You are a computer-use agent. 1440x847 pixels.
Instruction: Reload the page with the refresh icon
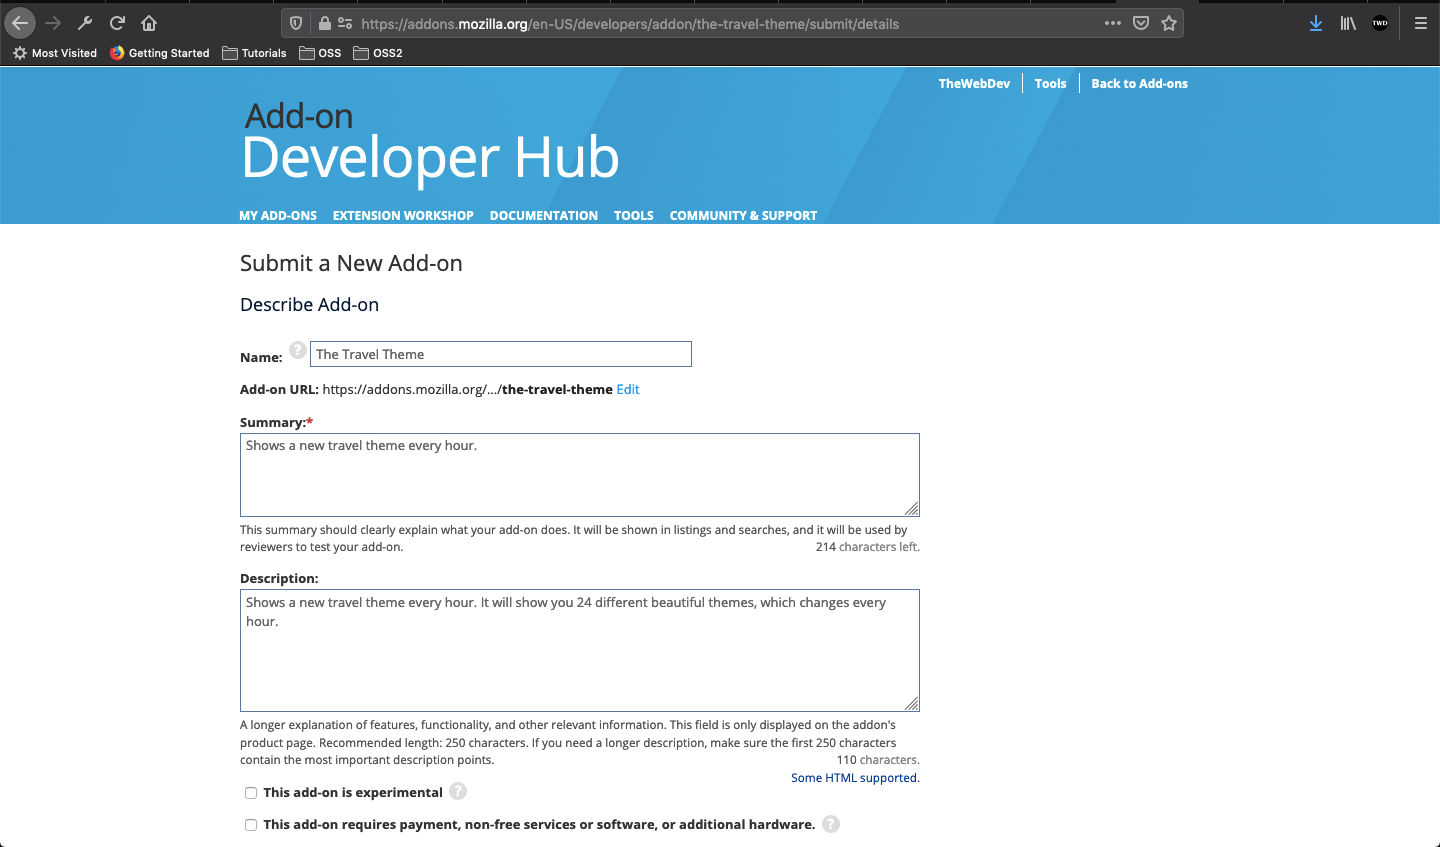(x=117, y=23)
